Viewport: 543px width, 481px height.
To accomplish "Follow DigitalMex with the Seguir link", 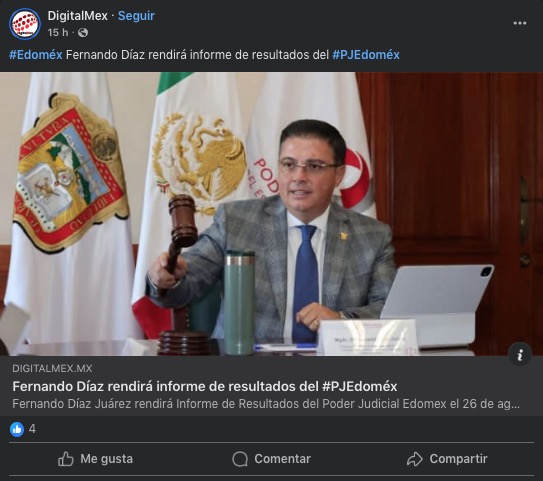I will [136, 16].
